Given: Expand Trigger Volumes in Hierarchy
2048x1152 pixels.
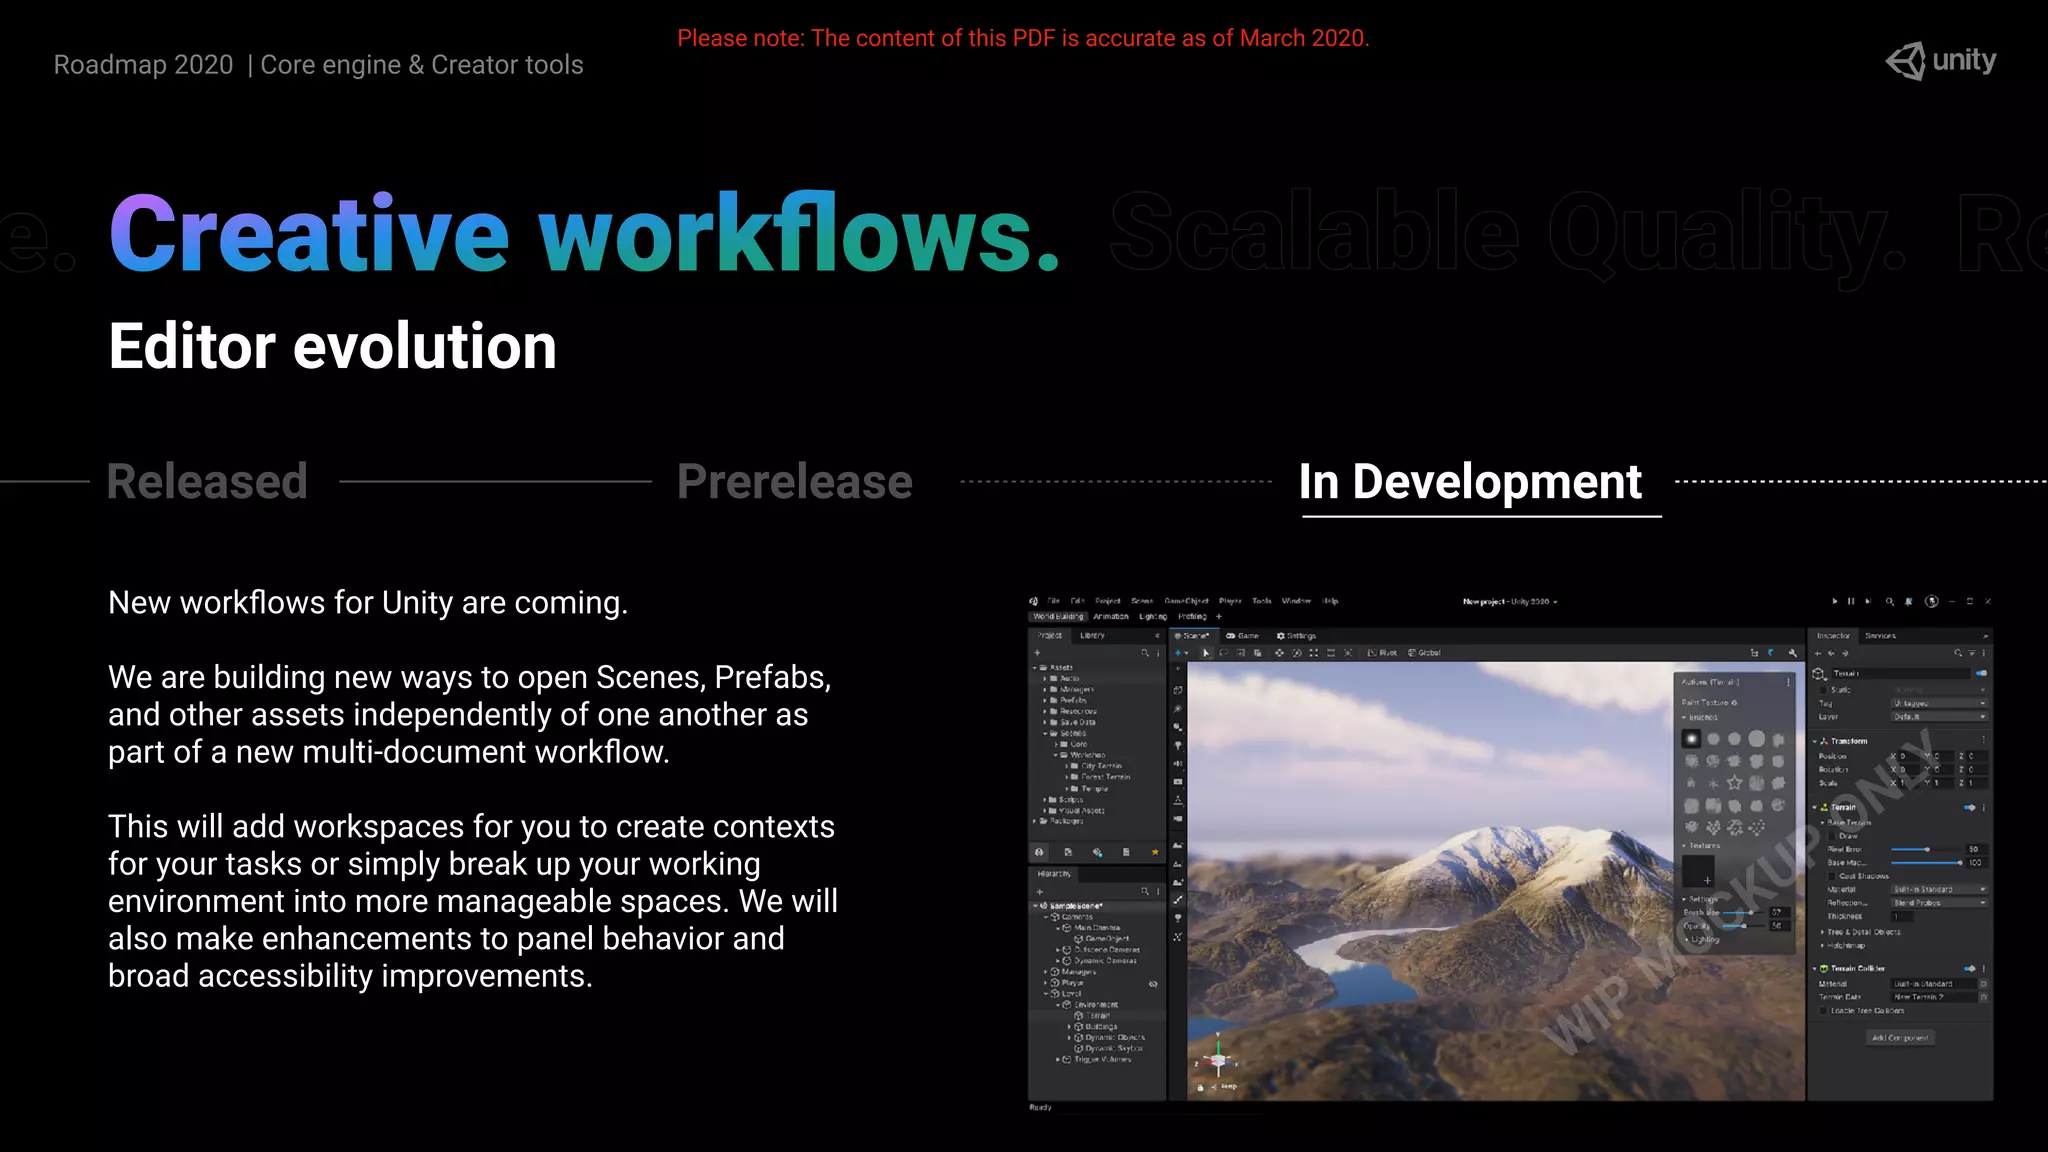Looking at the screenshot, I should pos(1058,1059).
